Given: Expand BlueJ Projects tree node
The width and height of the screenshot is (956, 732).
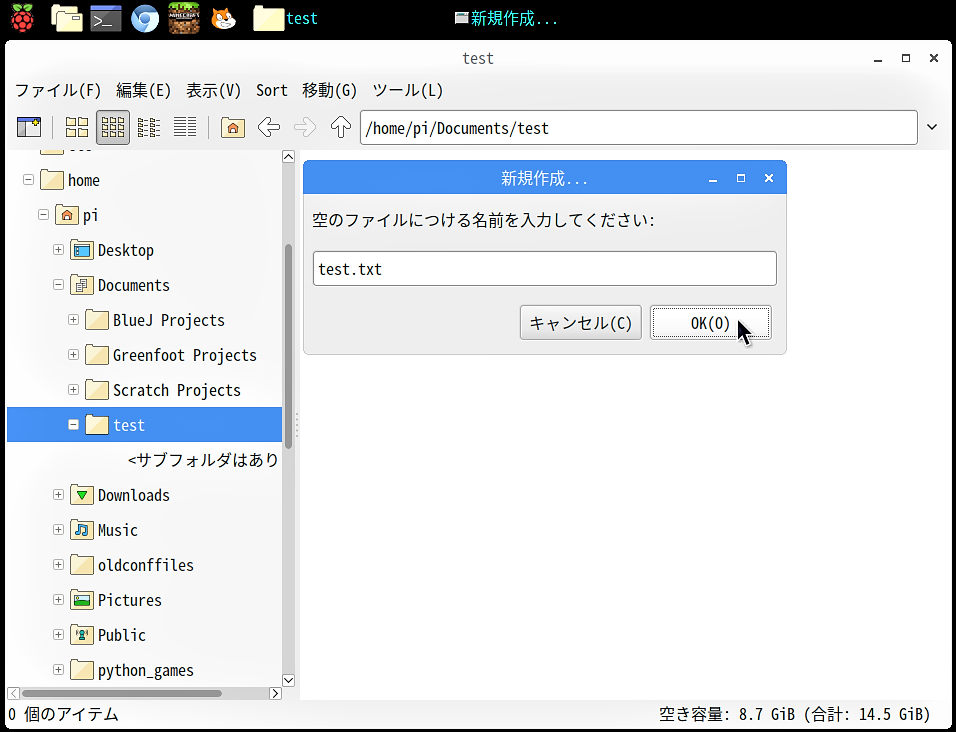Looking at the screenshot, I should pos(73,320).
